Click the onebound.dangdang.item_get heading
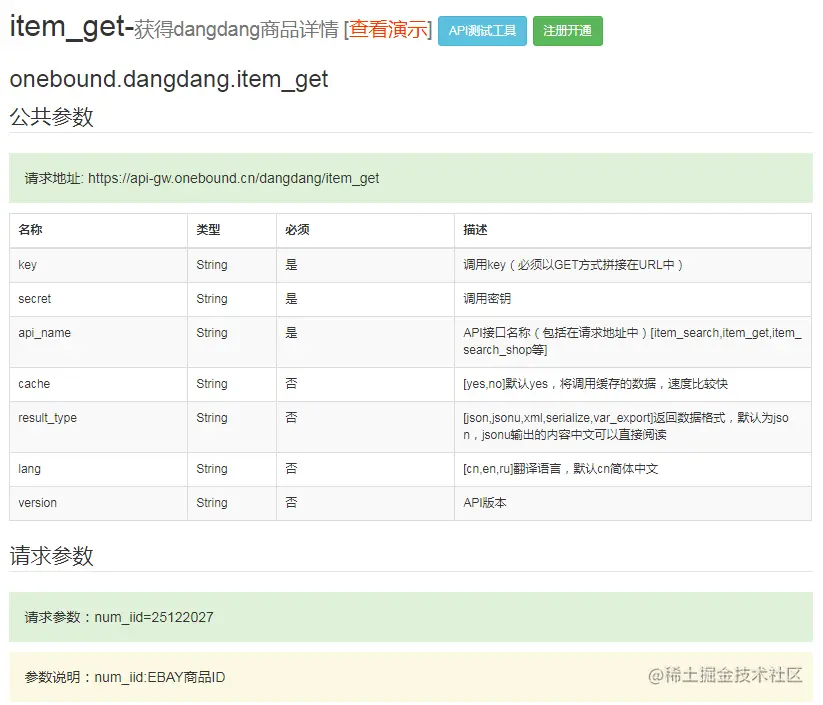Screen dimensions: 823x705 click(x=168, y=80)
